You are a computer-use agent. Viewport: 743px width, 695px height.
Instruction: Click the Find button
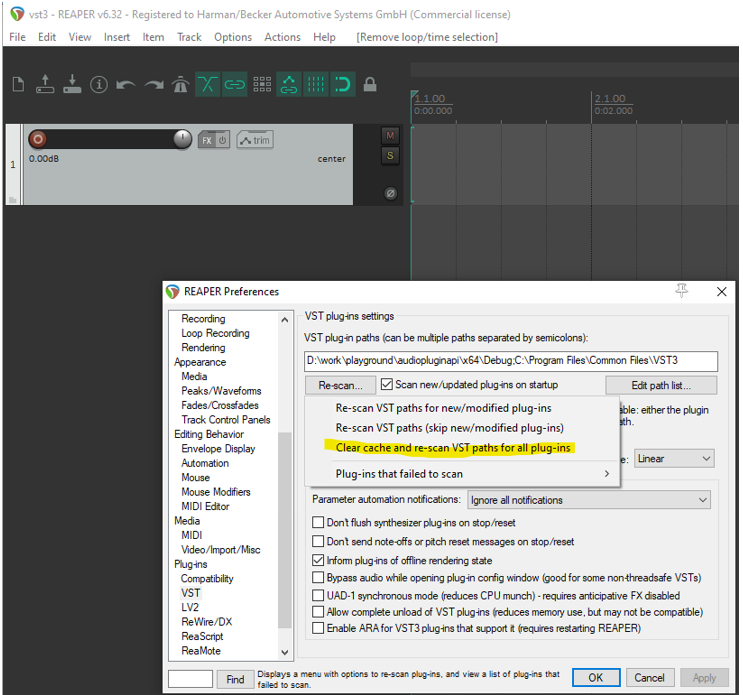point(235,679)
